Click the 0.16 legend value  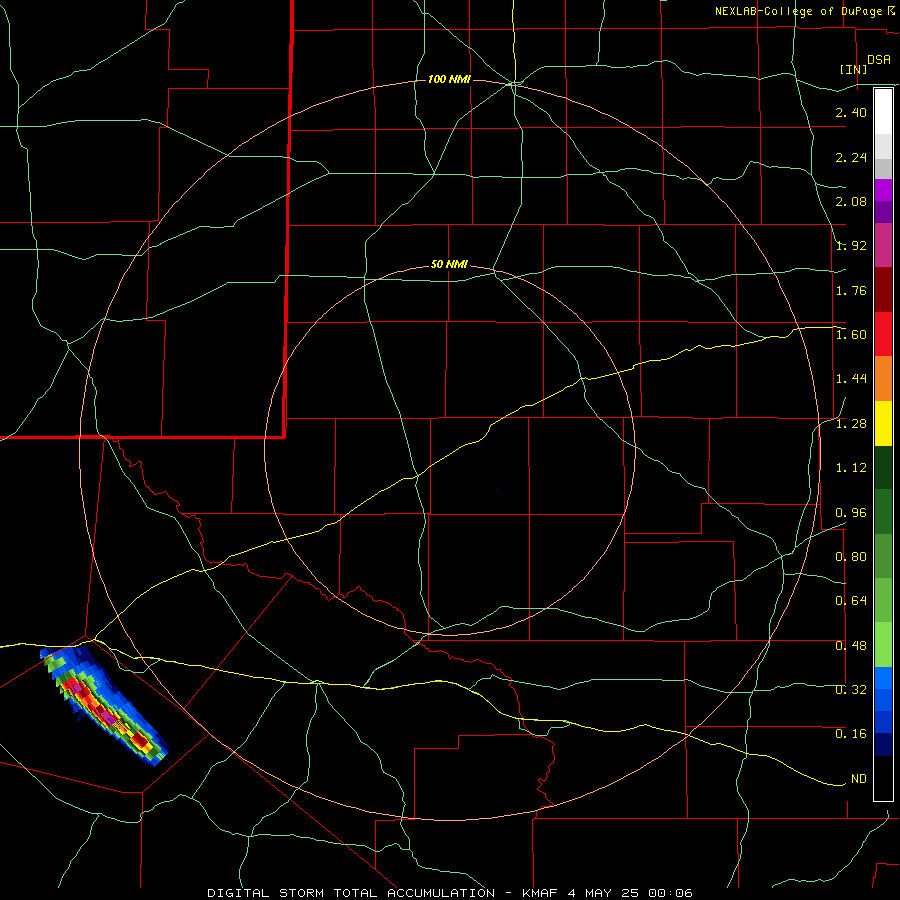point(851,734)
